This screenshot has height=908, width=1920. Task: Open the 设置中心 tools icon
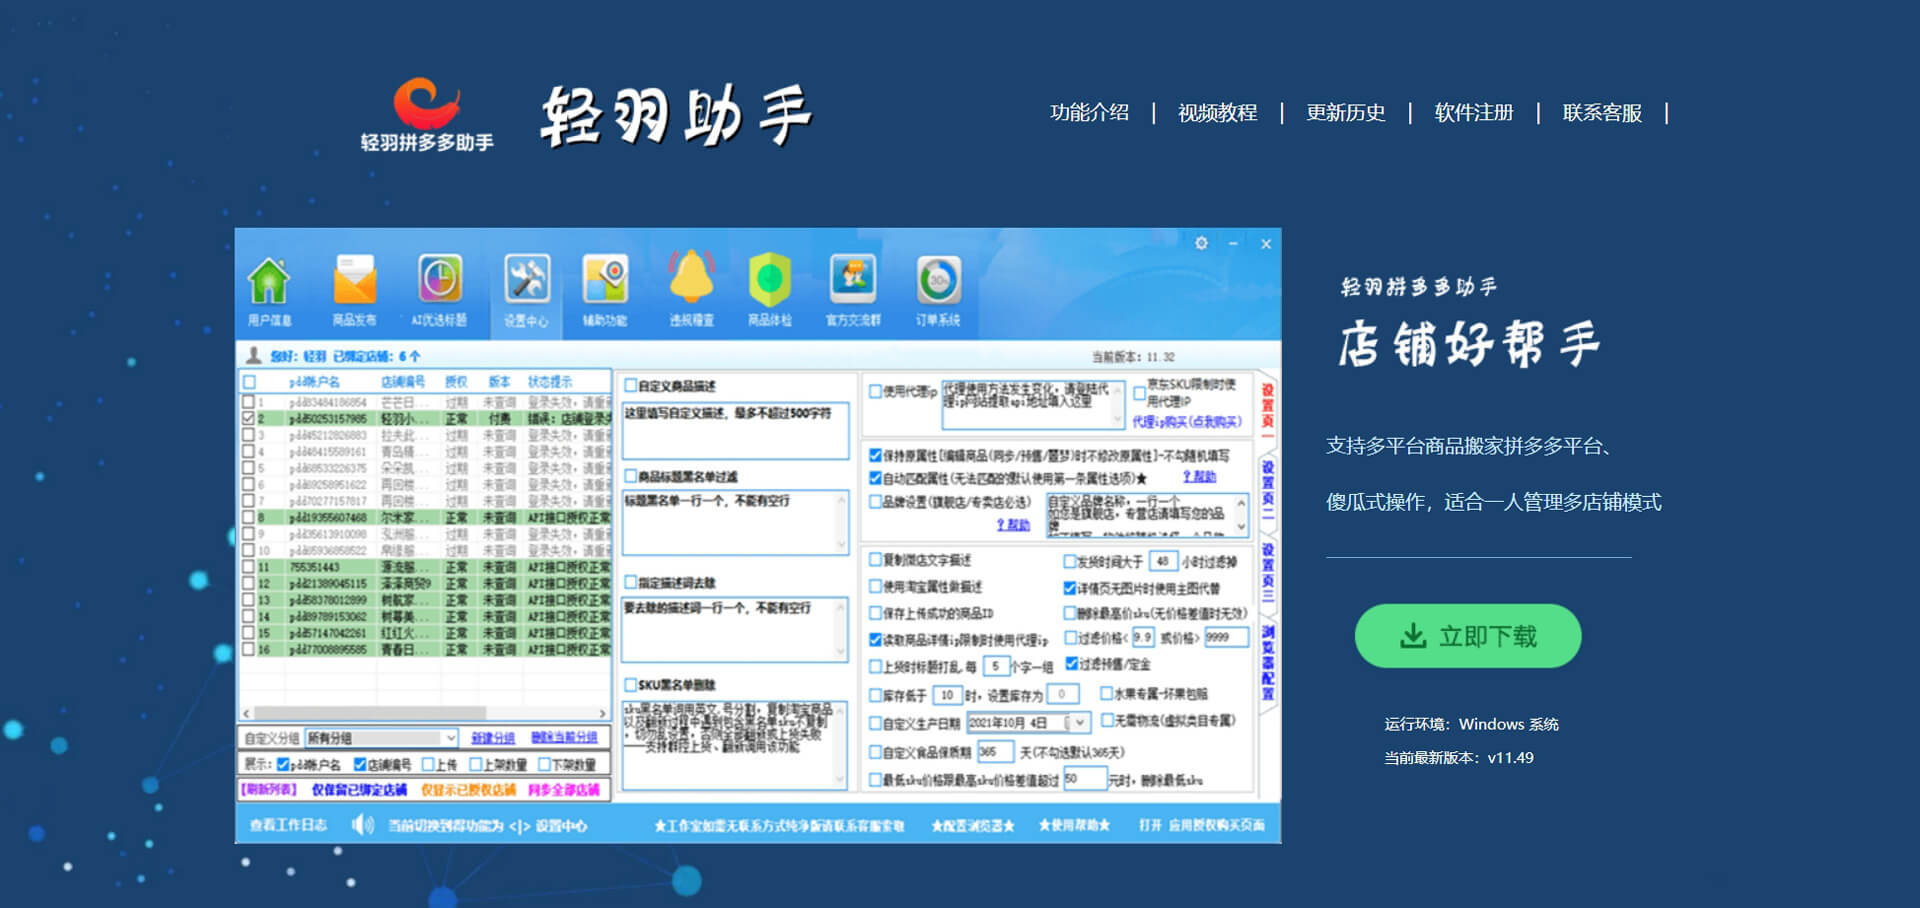pyautogui.click(x=527, y=279)
